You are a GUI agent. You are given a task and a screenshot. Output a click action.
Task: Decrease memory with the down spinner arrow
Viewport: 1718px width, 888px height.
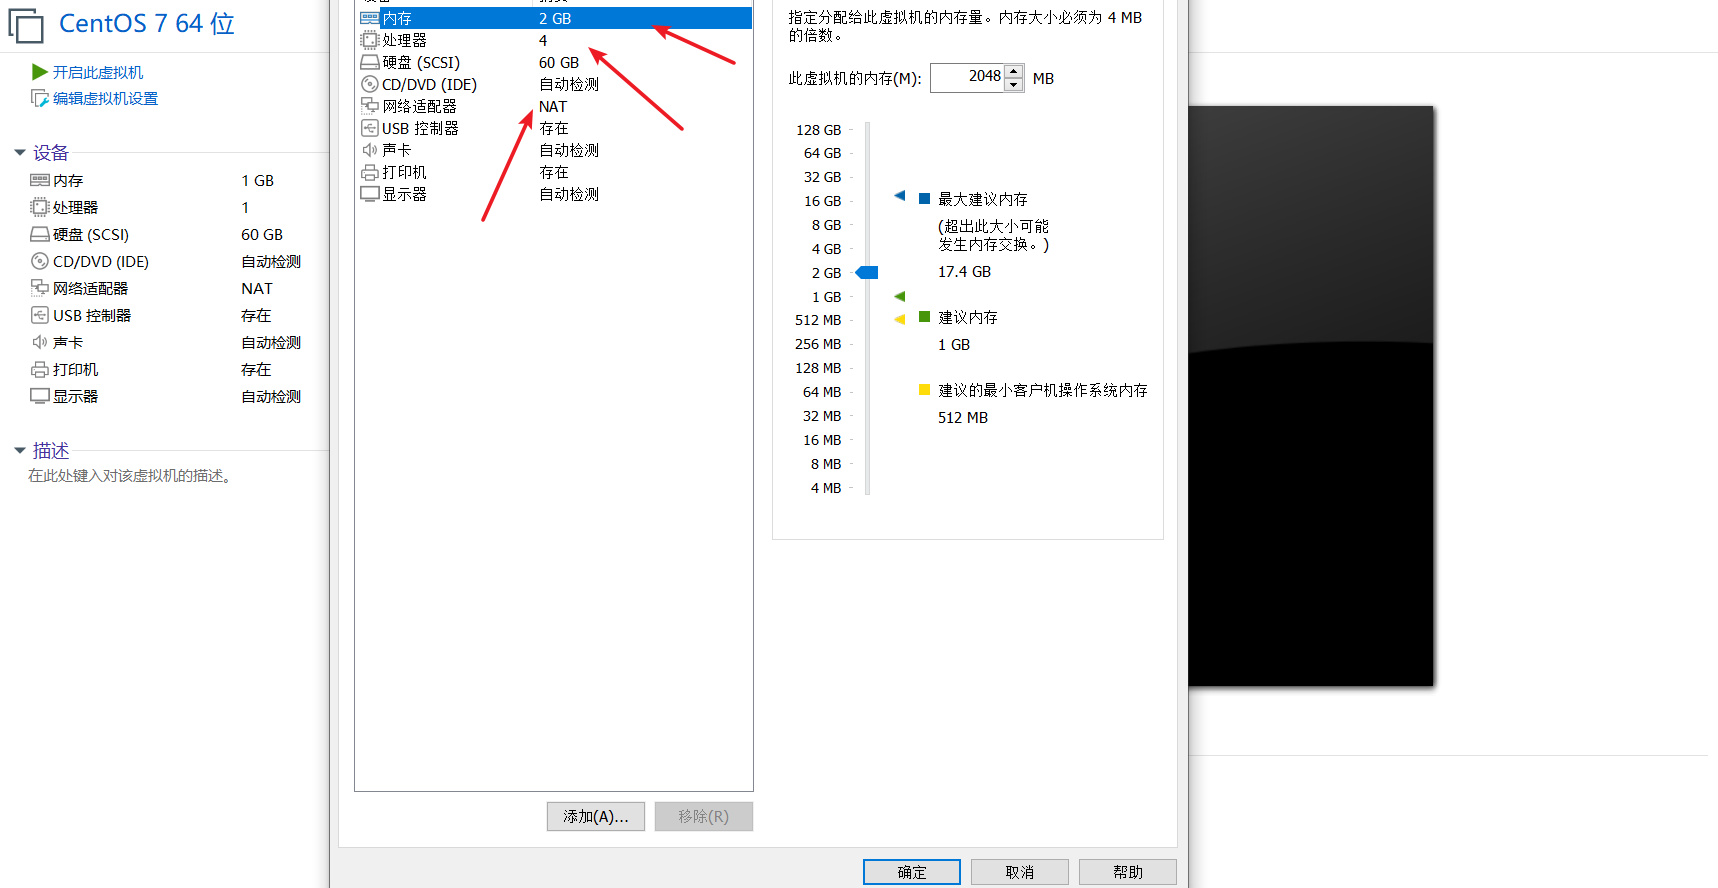tap(1014, 85)
